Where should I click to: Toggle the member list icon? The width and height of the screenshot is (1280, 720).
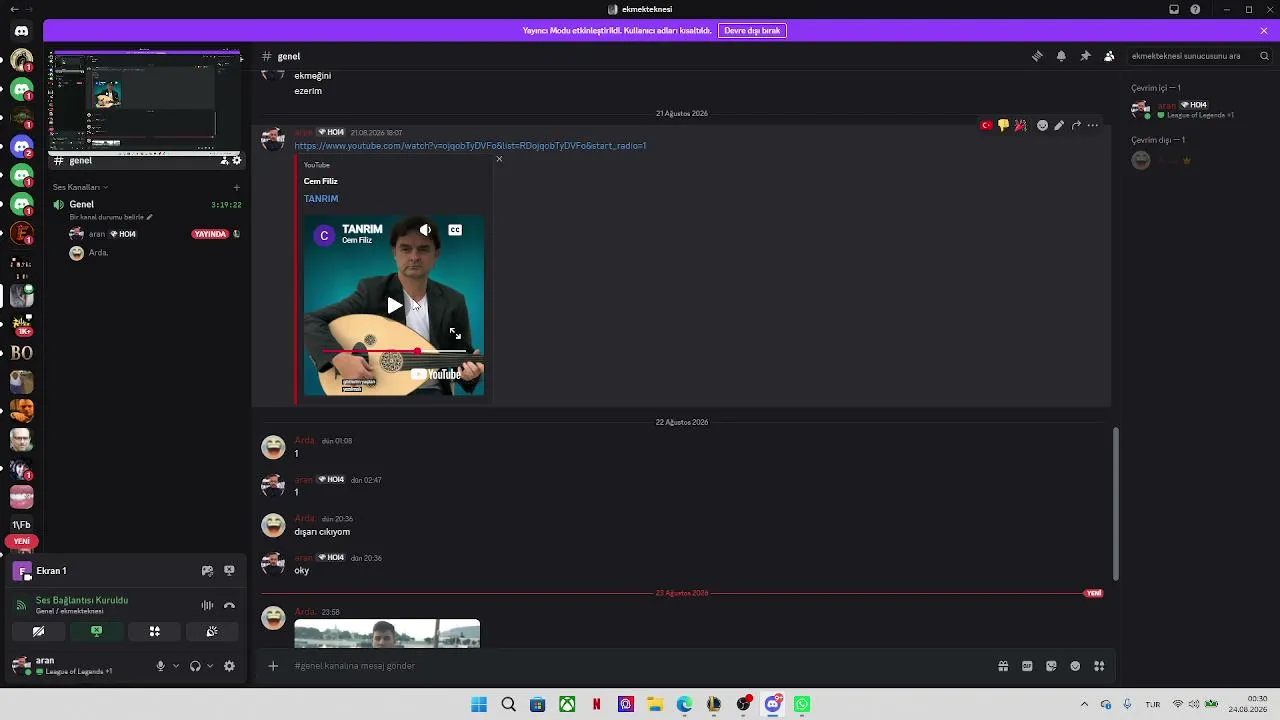pos(1109,56)
